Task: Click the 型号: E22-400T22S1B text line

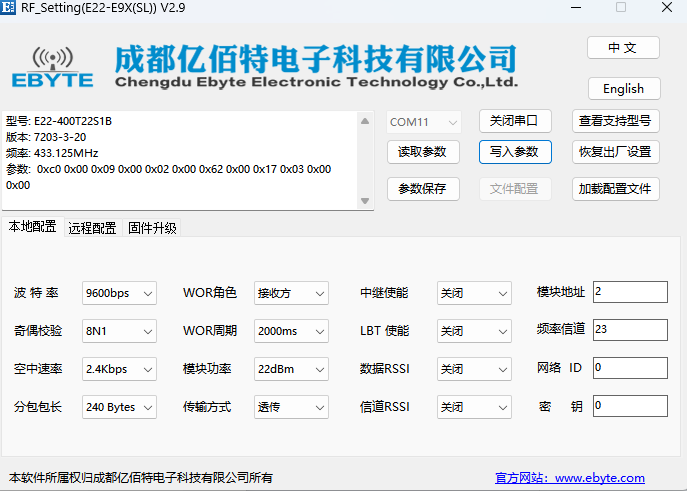Action: pos(59,121)
